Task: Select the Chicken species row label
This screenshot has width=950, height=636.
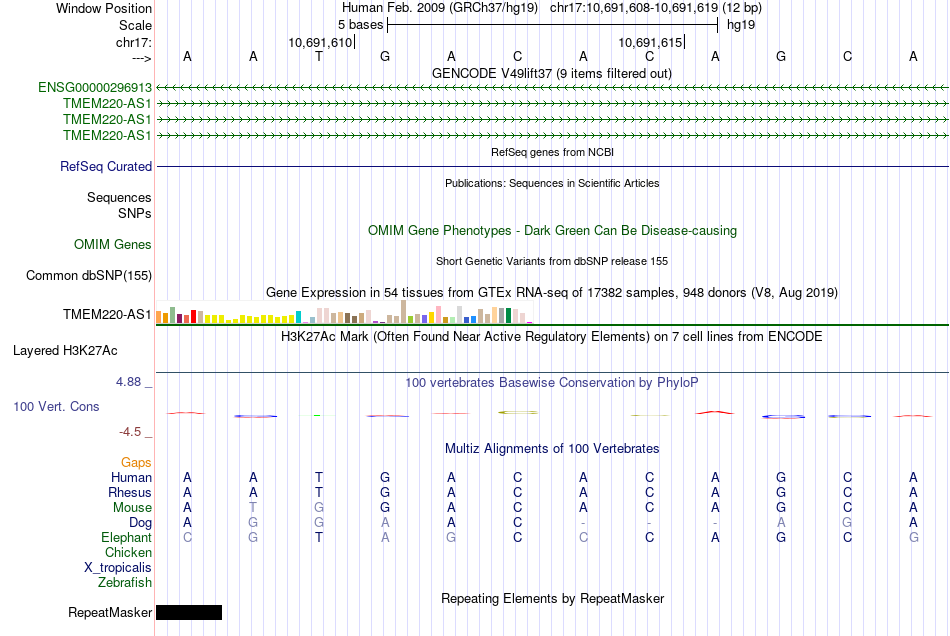Action: [x=128, y=552]
